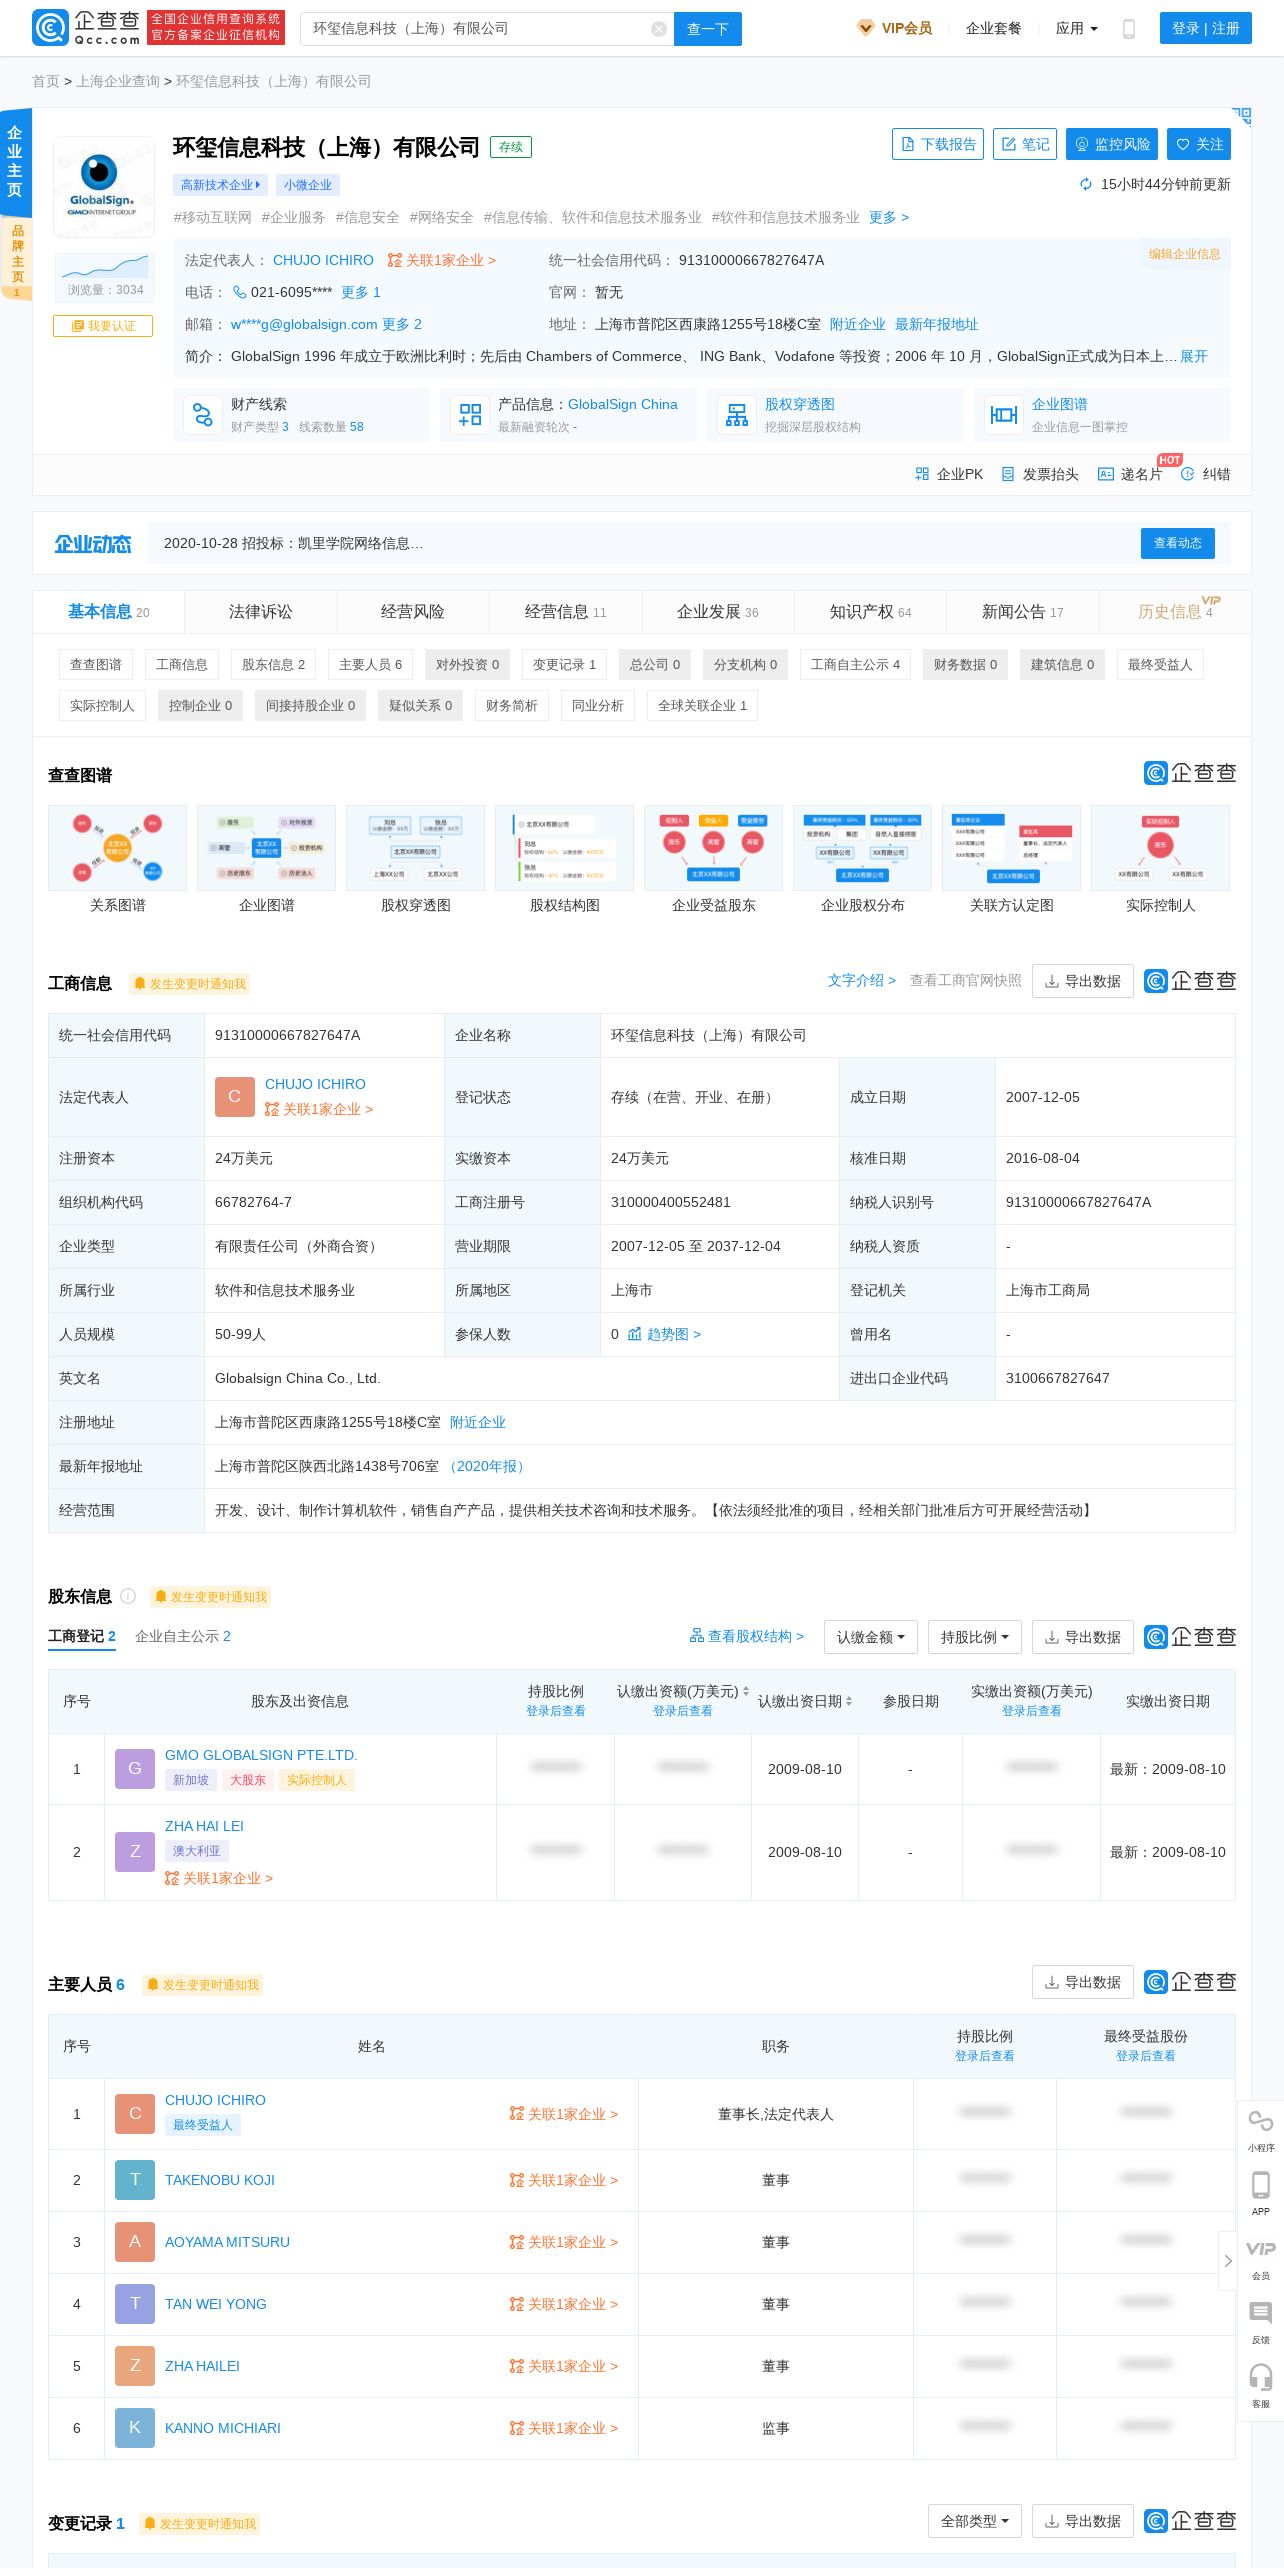Screen dimensions: 1284x2568
Task: Click the 查一下 search button
Action: click(x=708, y=29)
